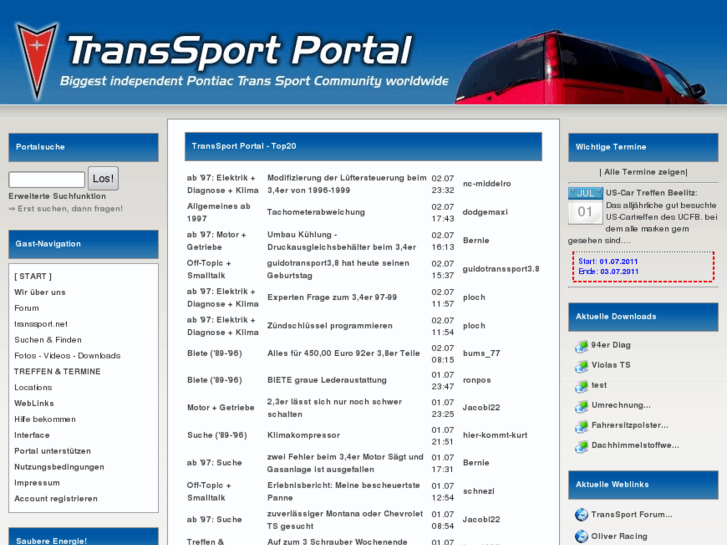Image resolution: width=727 pixels, height=545 pixels.
Task: Open Suchen & Finden navigation item
Action: [48, 340]
